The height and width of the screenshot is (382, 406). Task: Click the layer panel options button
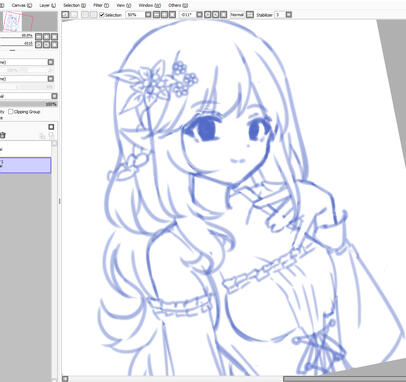pos(51,127)
